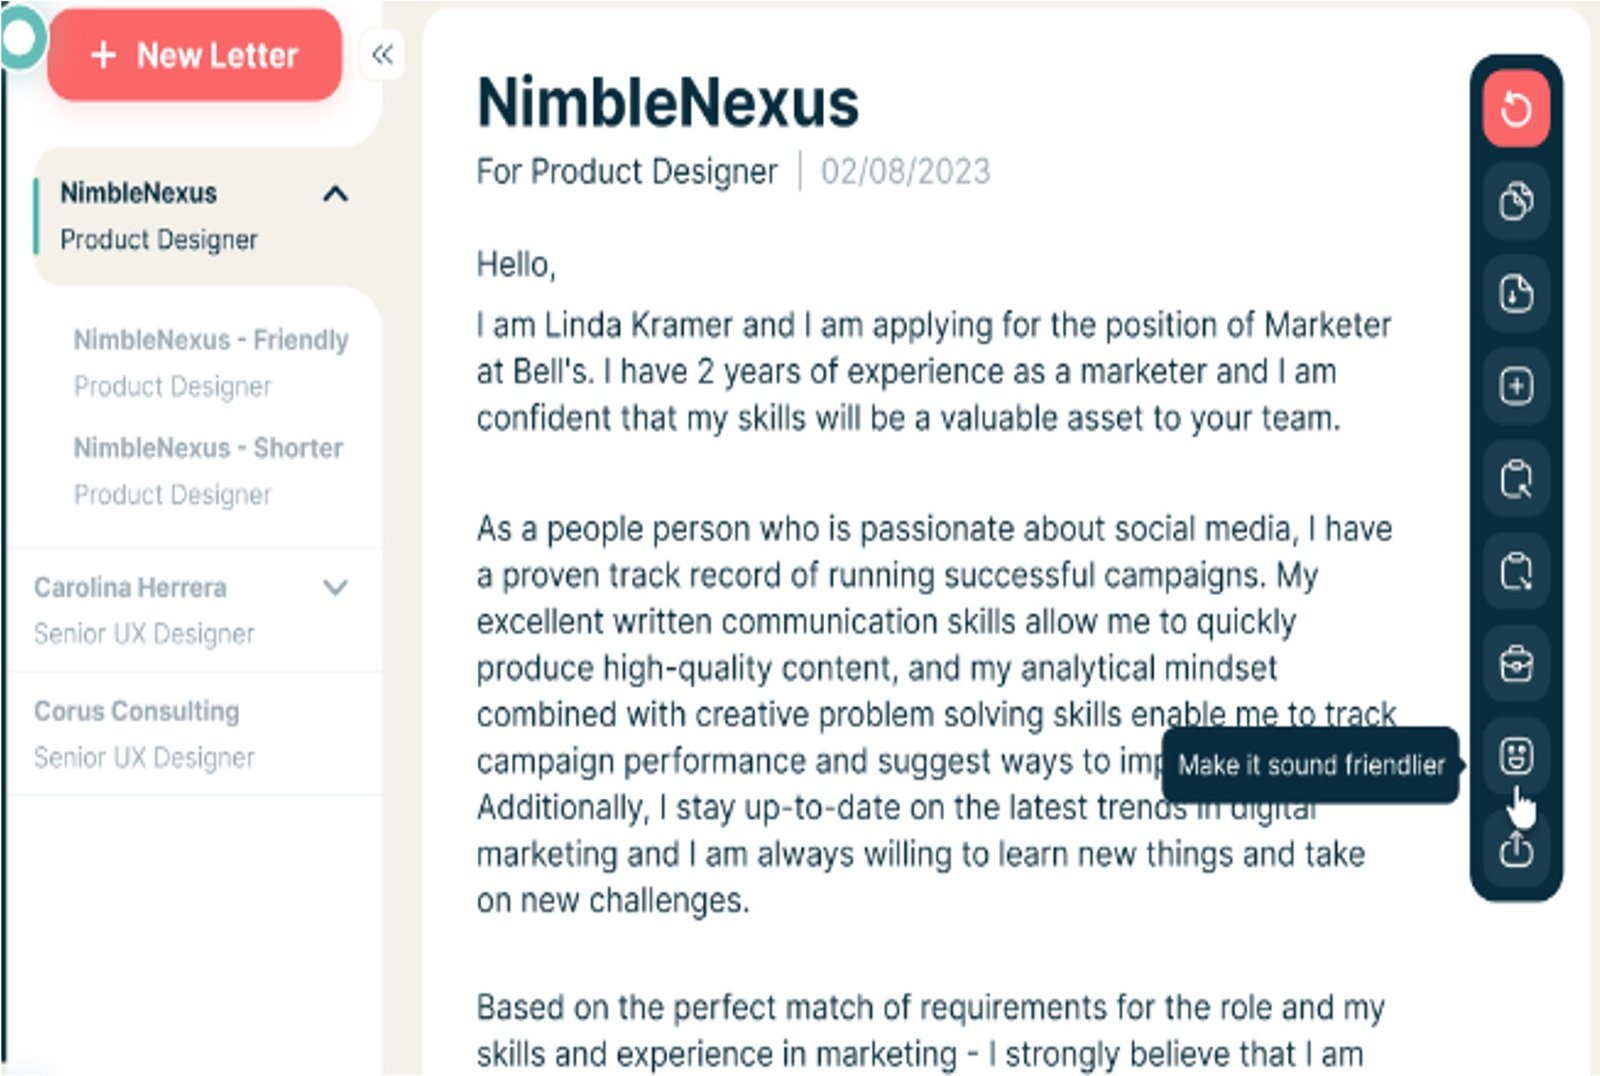Click the plus square icon in toolbar
This screenshot has height=1076, width=1600.
(x=1516, y=386)
